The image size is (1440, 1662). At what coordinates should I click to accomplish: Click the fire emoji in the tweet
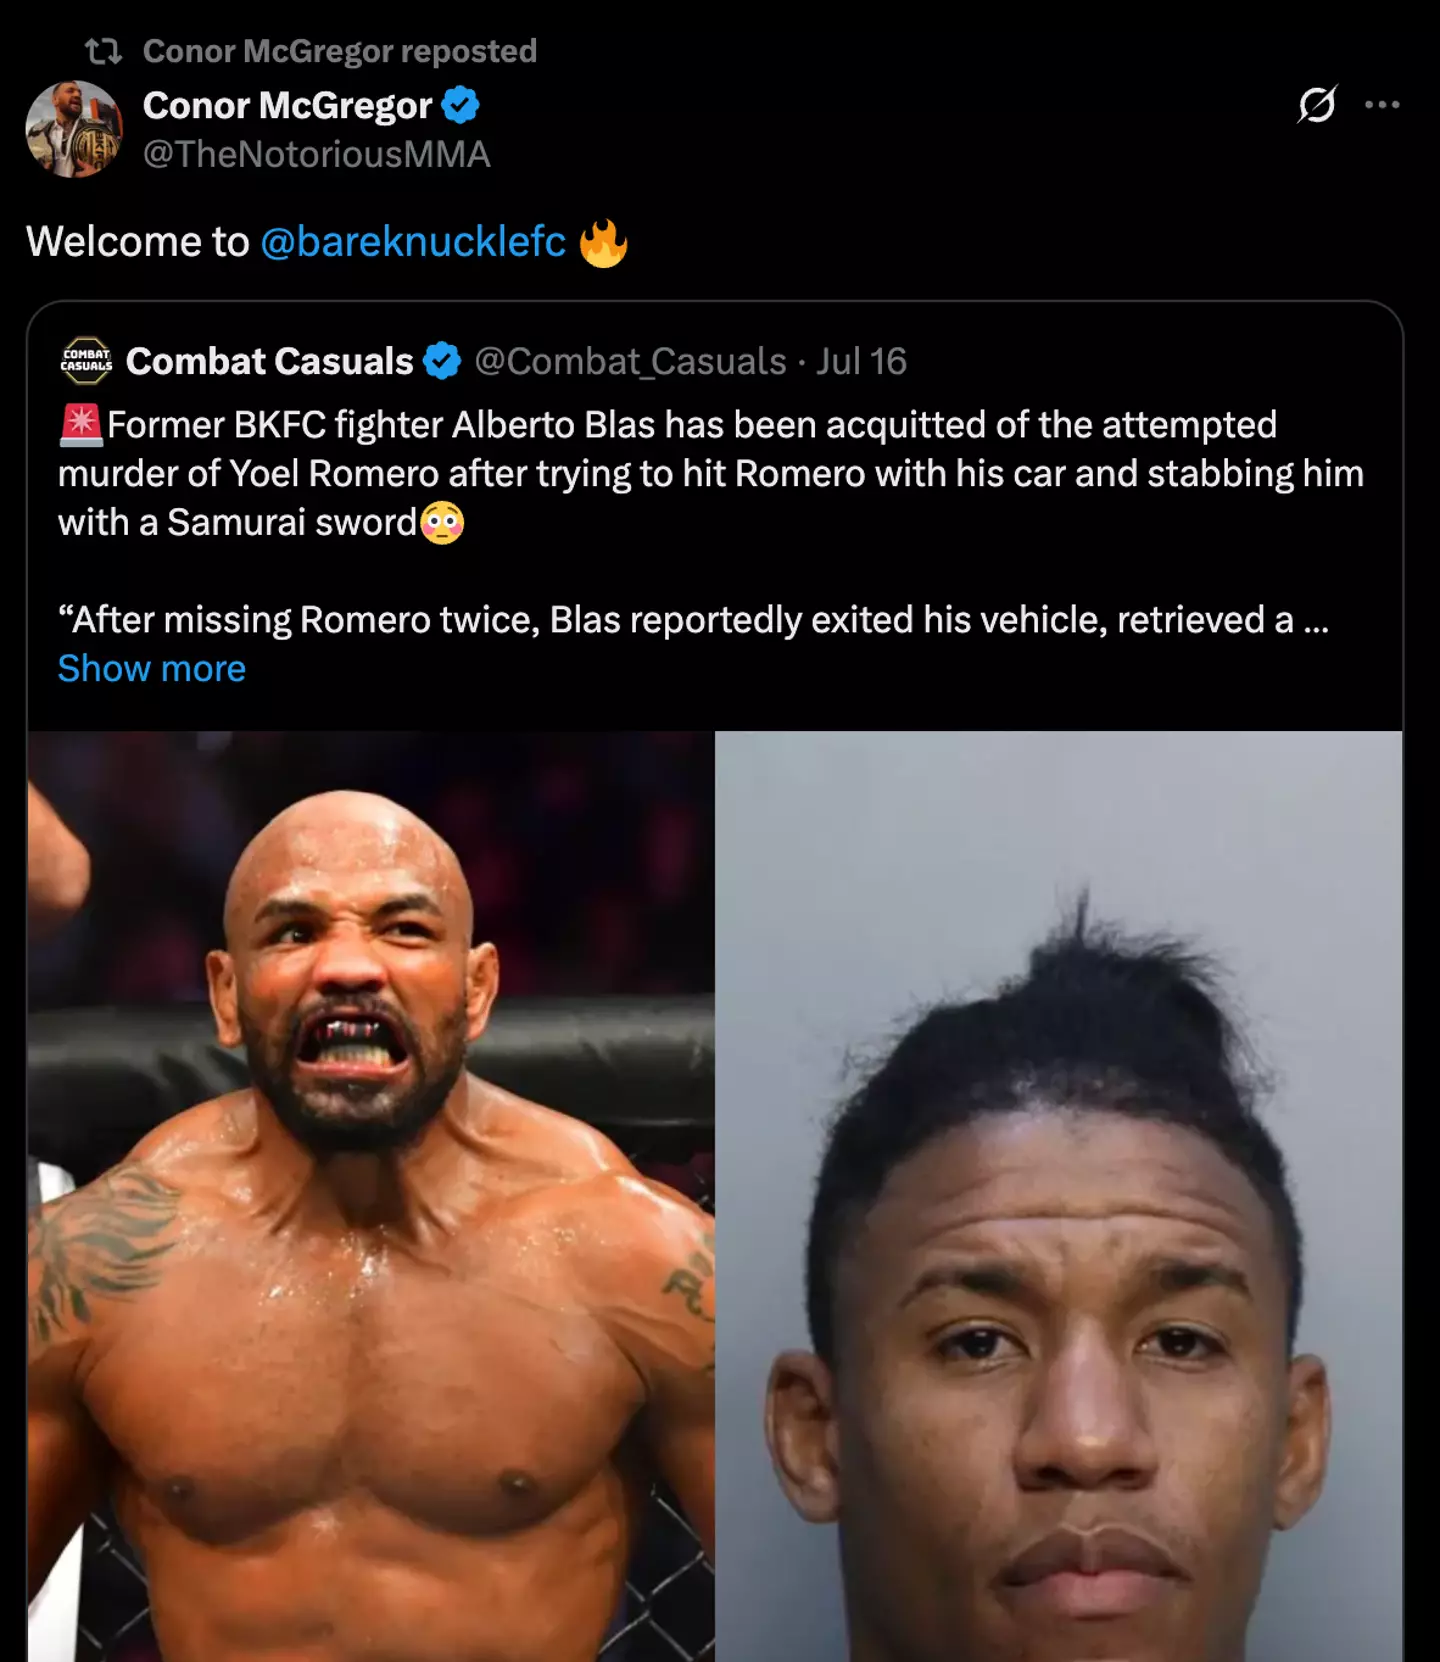pyautogui.click(x=603, y=243)
